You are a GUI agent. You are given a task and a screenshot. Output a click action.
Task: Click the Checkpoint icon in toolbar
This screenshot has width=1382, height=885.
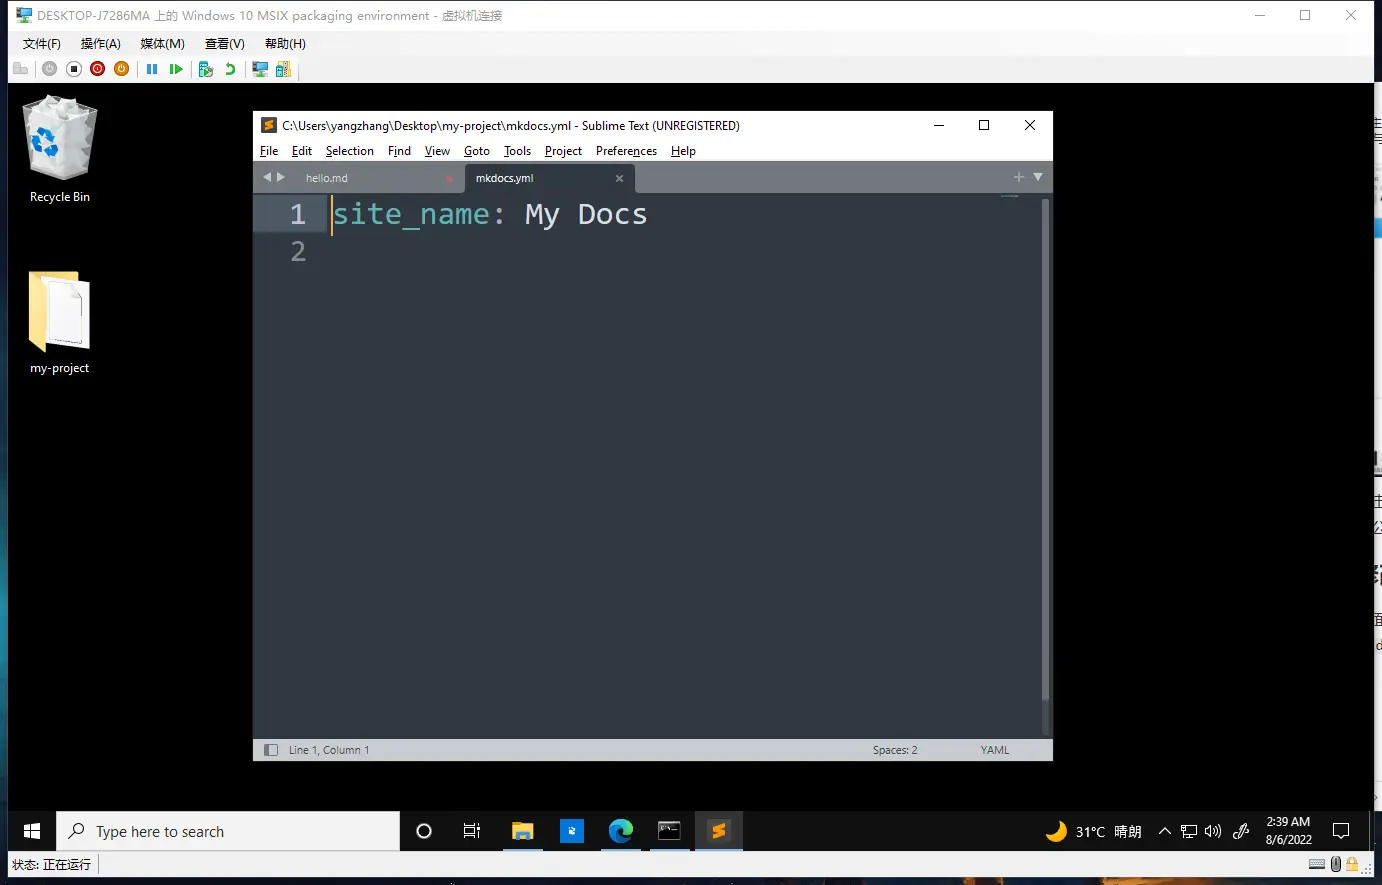(205, 69)
